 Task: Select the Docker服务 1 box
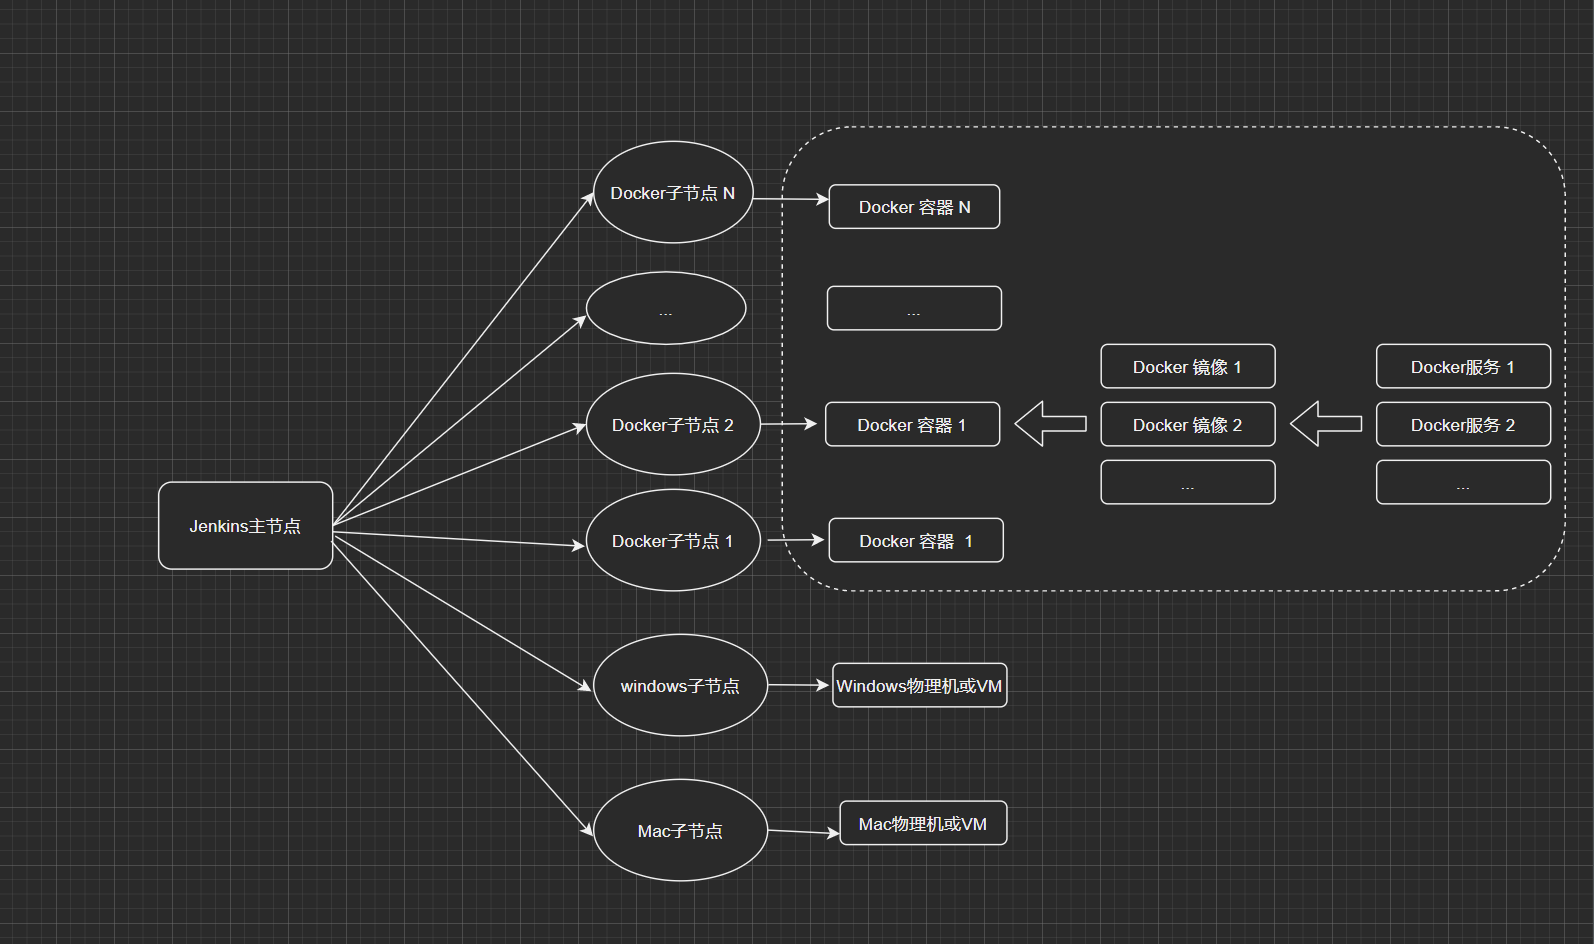click(x=1463, y=366)
